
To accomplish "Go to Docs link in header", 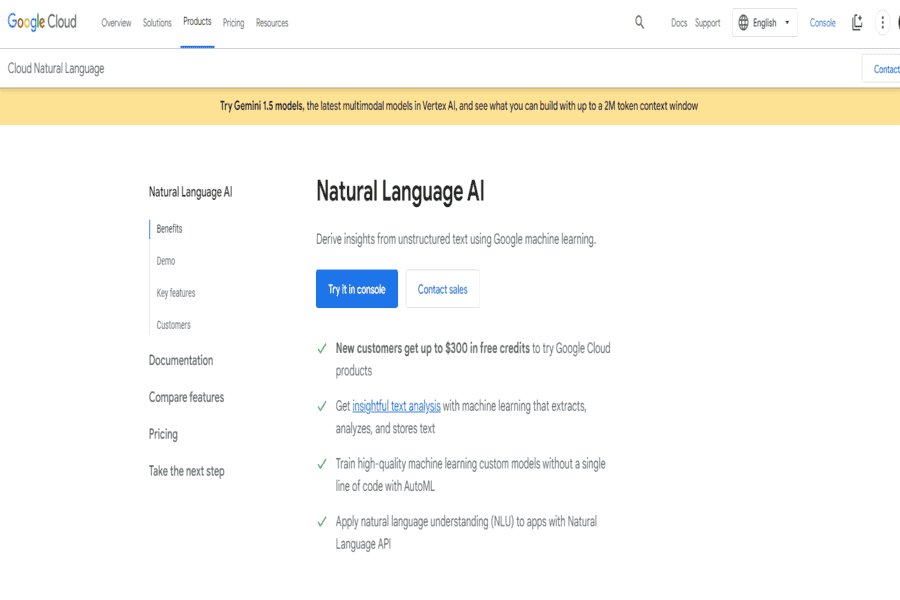I will 679,23.
